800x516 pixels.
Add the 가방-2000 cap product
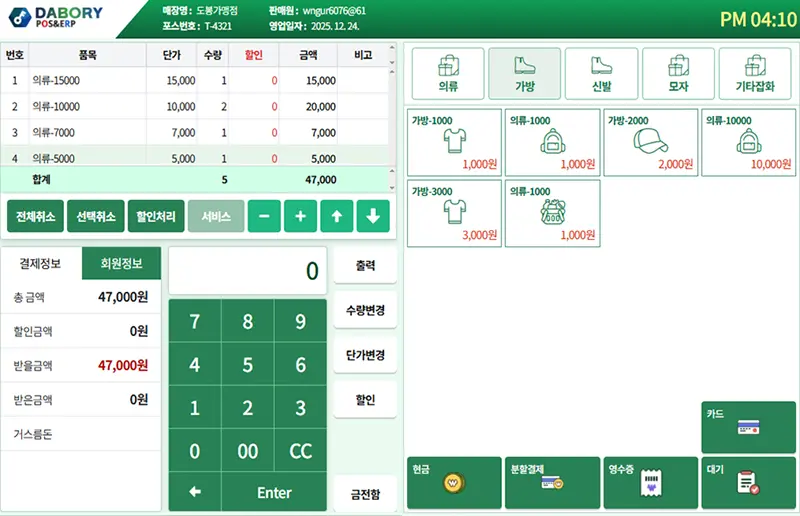coord(650,142)
